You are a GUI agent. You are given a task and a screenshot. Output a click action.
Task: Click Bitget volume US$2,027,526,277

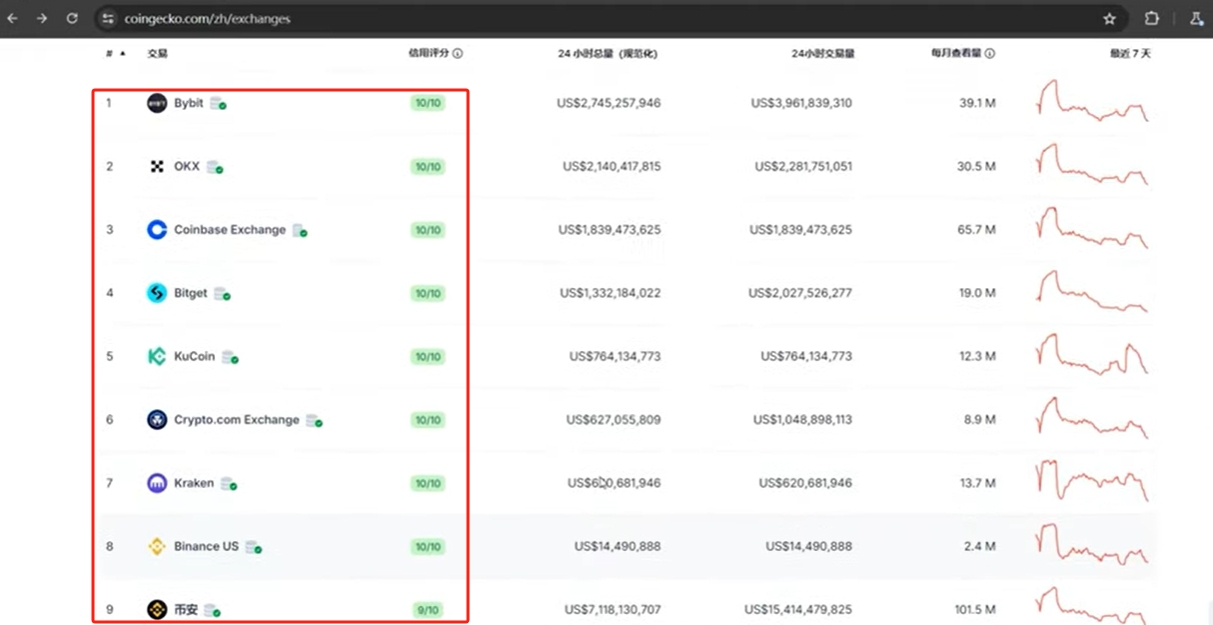tap(800, 293)
